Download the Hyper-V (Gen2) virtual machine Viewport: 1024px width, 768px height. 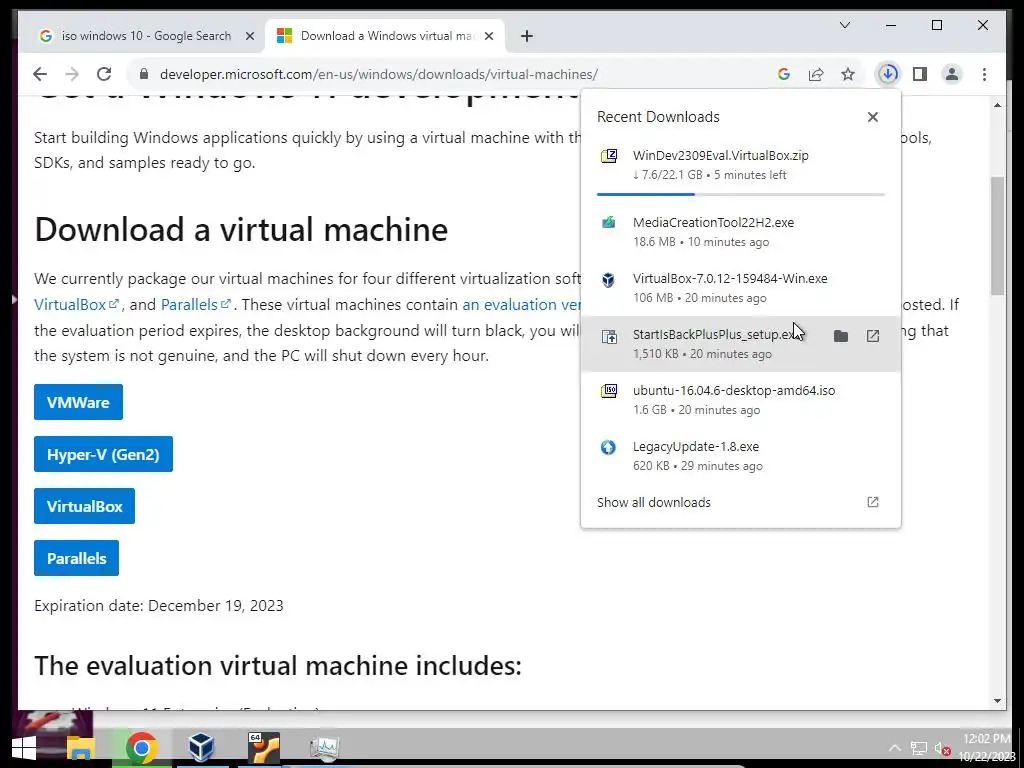[103, 455]
